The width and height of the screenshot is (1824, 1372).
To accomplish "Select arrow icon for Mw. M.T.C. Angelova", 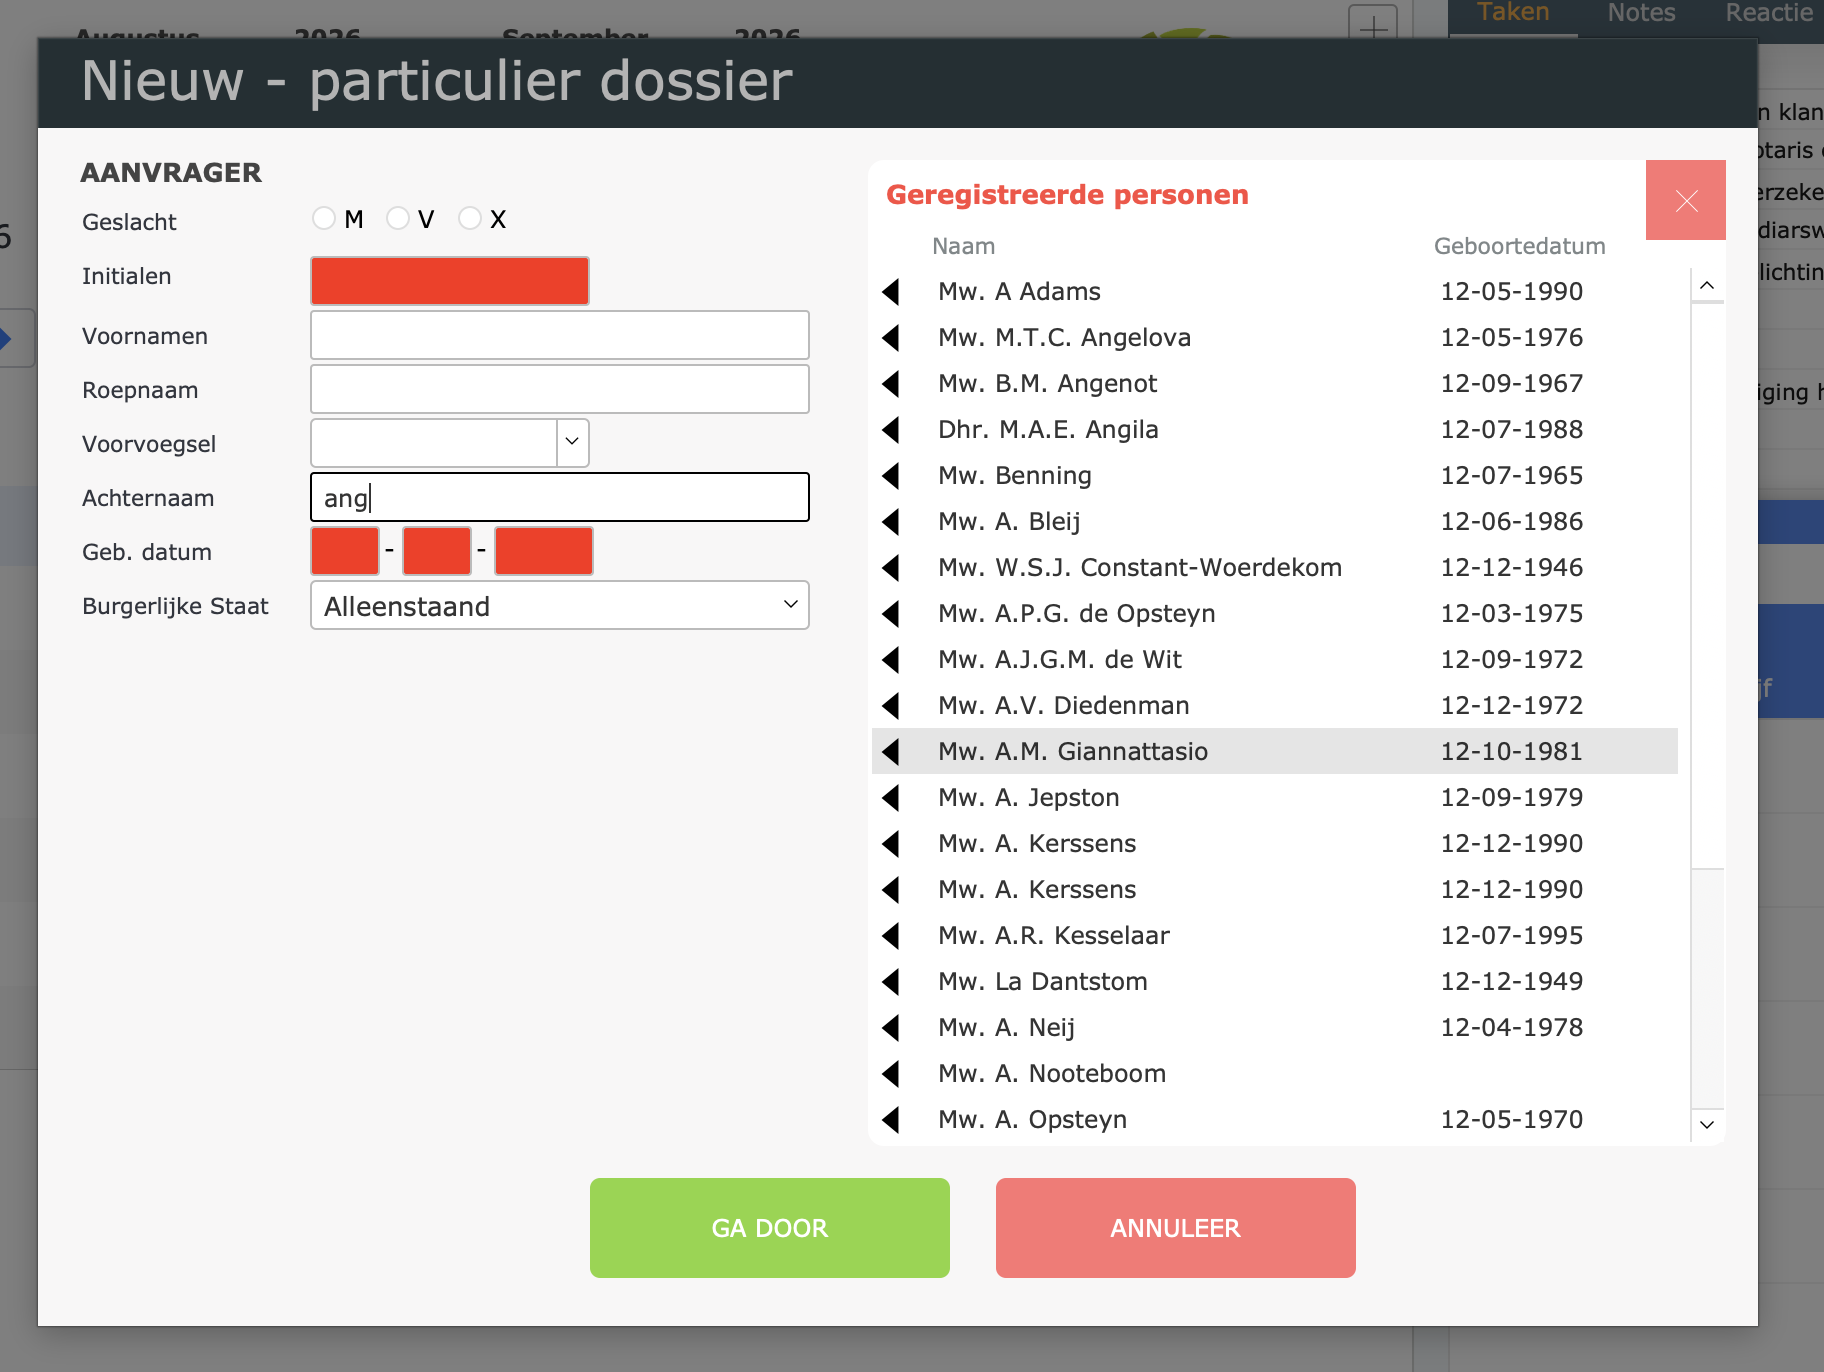I will click(x=891, y=338).
